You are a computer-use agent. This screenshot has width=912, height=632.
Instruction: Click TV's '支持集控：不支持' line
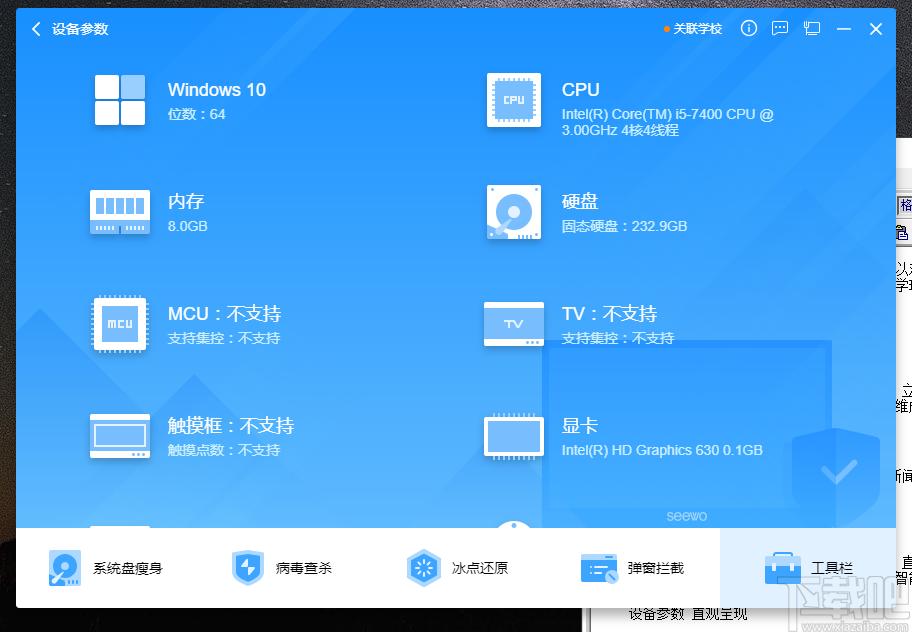click(x=618, y=338)
